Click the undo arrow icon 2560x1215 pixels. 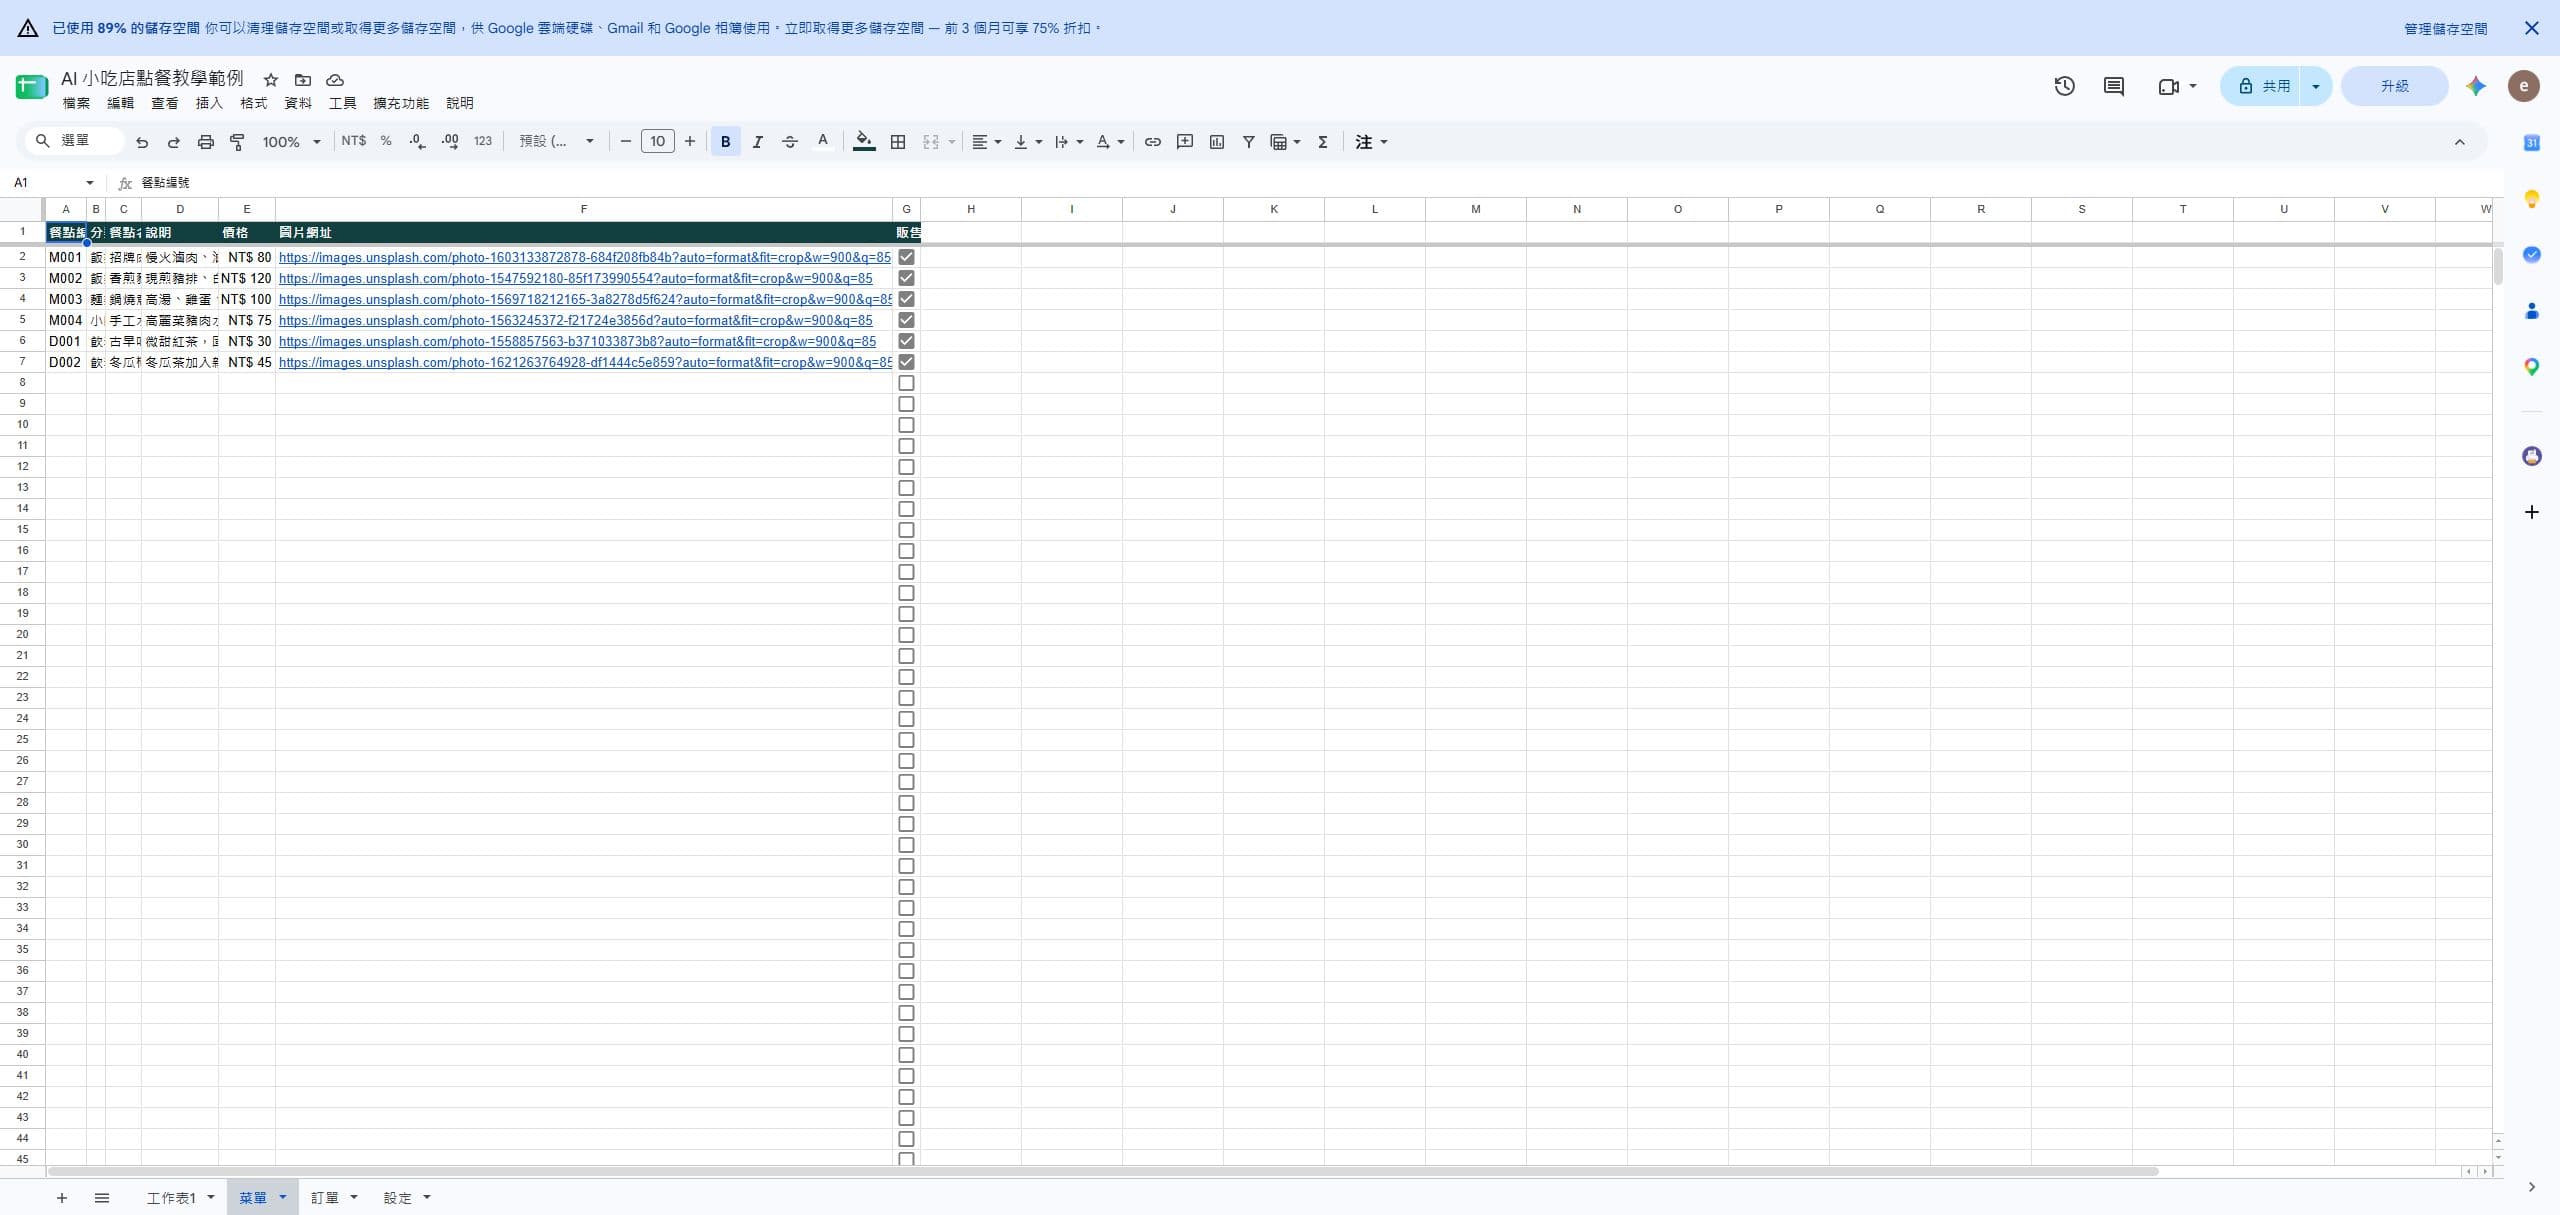click(142, 142)
